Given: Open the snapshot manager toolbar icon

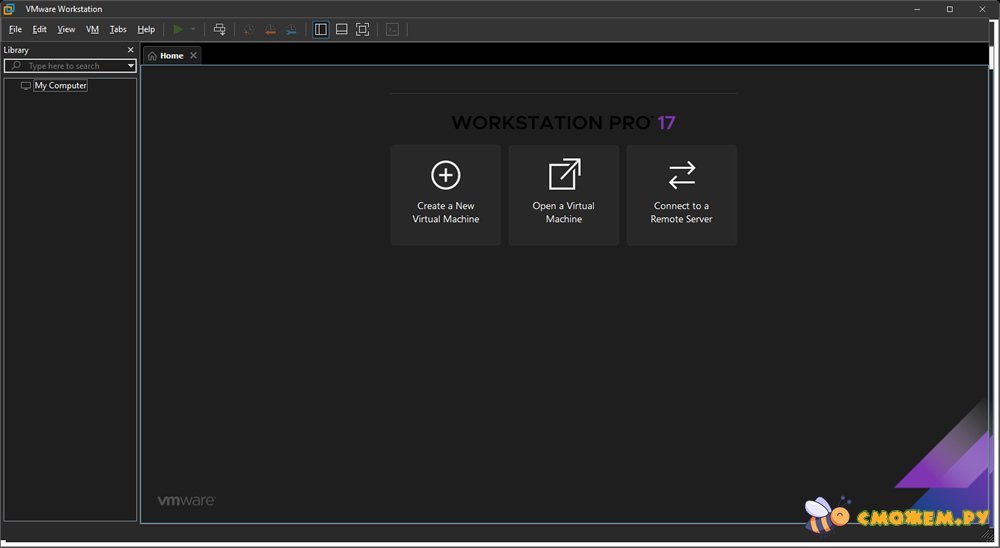Looking at the screenshot, I should tap(291, 30).
